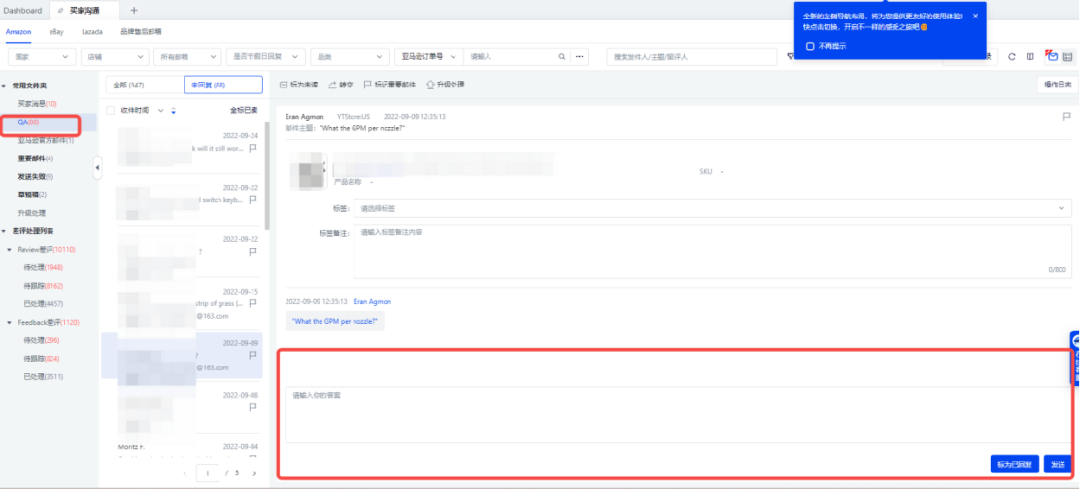Flag the message dated 2022-09-15
1080x489 pixels.
[x=253, y=303]
